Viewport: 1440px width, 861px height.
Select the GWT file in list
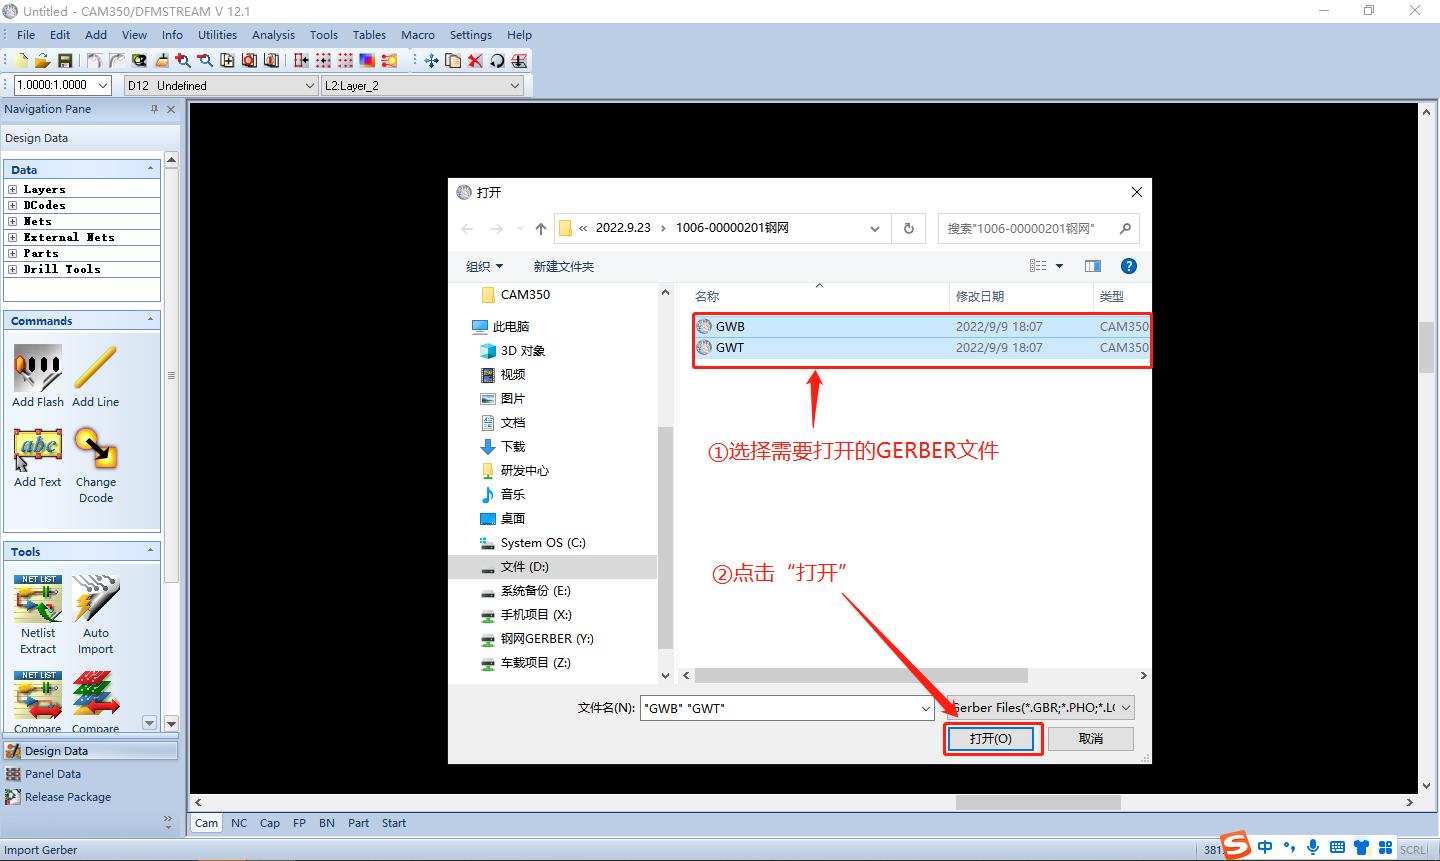tap(730, 348)
